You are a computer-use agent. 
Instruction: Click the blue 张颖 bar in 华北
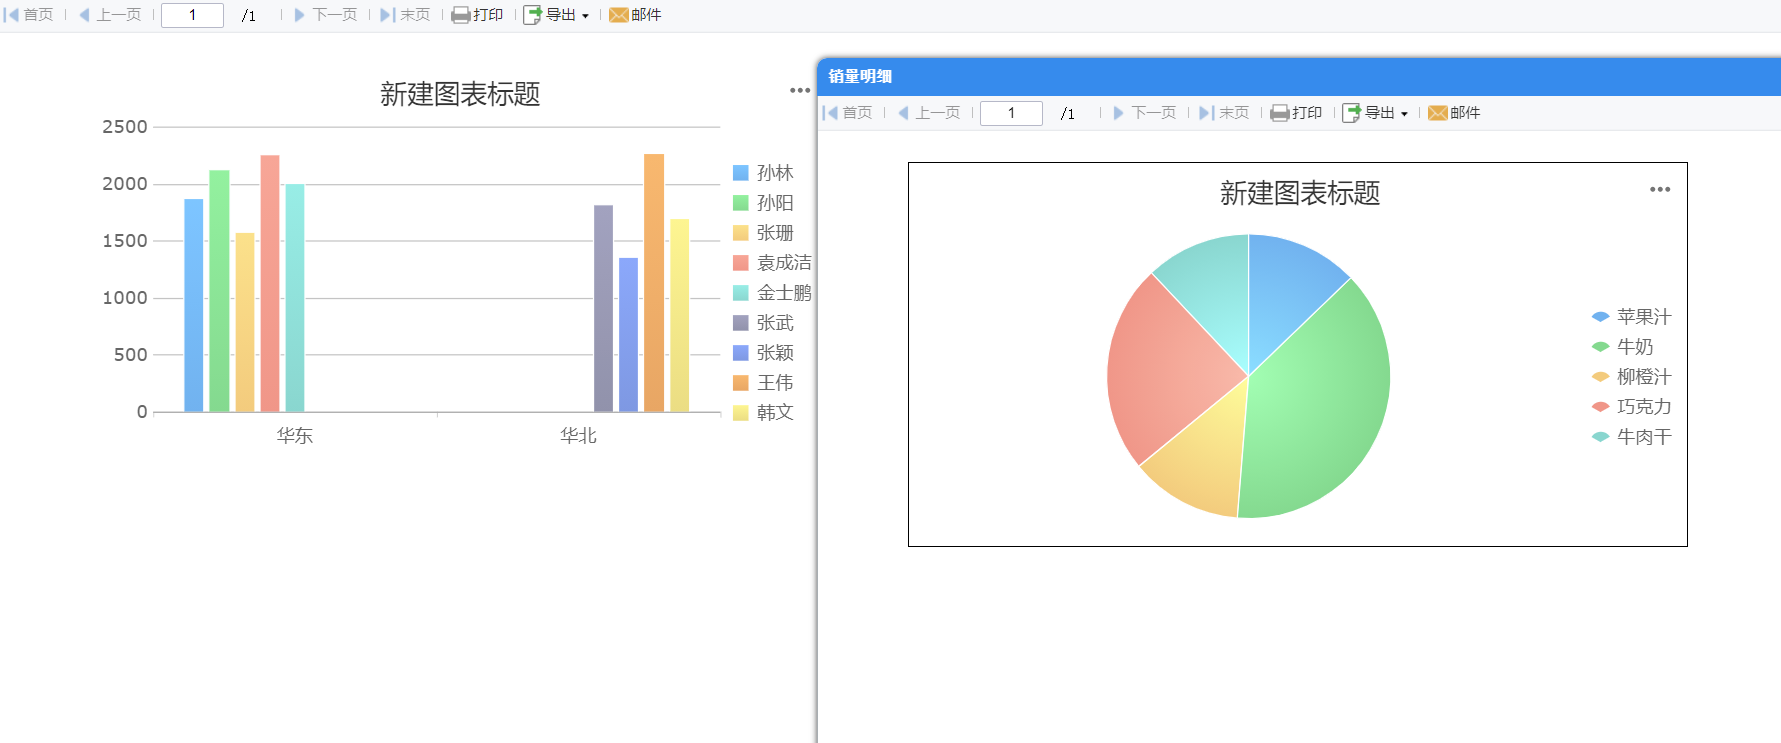click(x=628, y=334)
